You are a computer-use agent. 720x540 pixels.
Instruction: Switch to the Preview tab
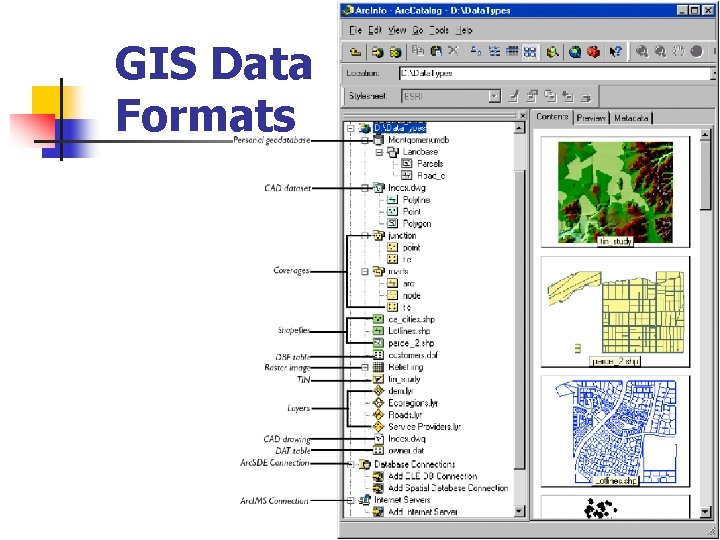(x=591, y=118)
